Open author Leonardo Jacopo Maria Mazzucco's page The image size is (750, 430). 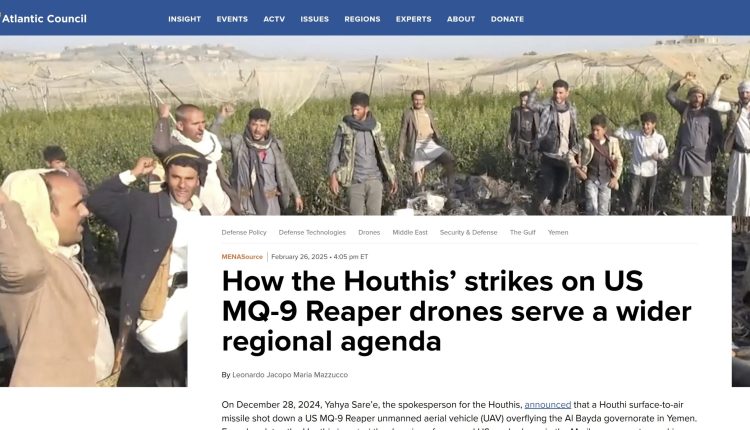290,375
